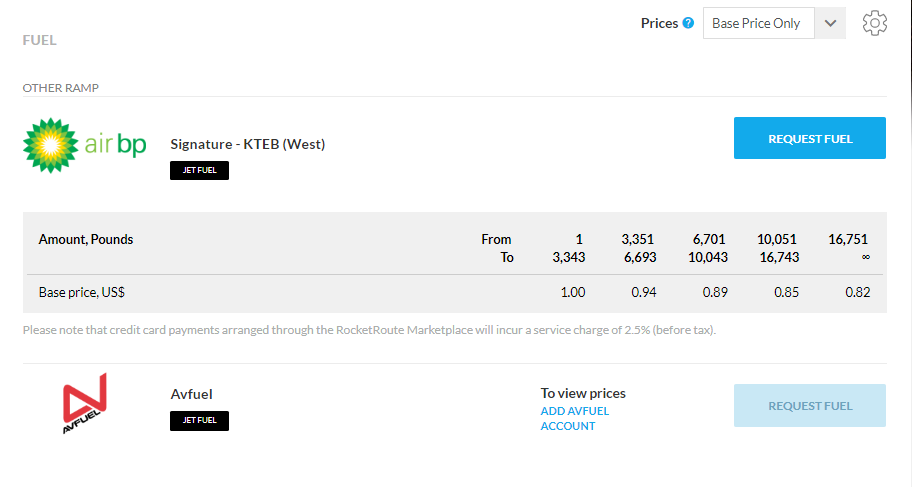Click the 1.00 base price cell

pos(573,293)
